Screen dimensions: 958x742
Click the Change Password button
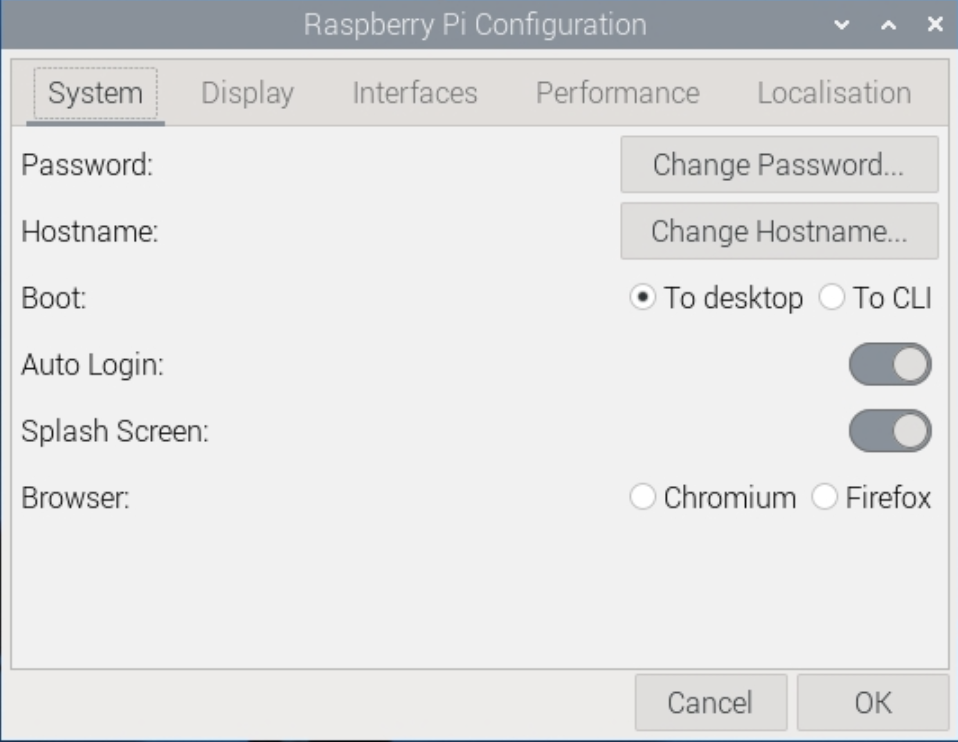pos(779,164)
